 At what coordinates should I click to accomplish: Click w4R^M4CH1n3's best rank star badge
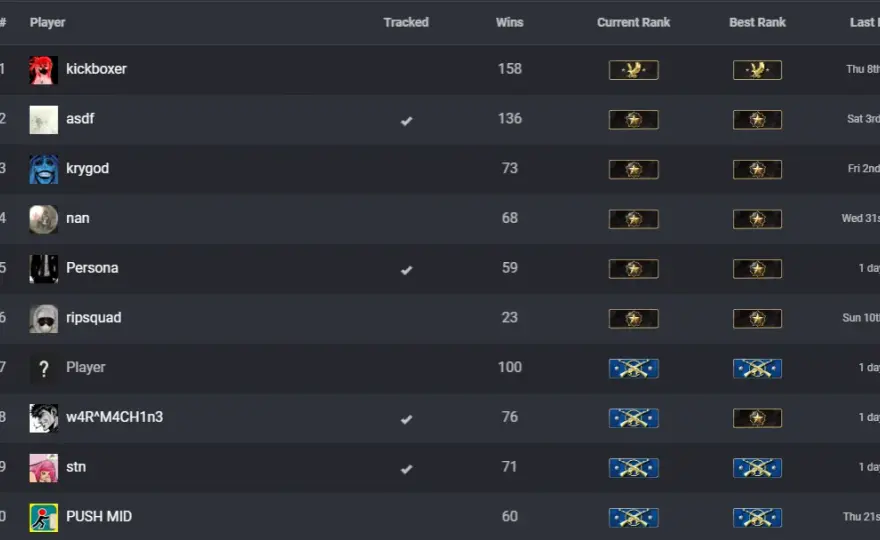pos(757,418)
